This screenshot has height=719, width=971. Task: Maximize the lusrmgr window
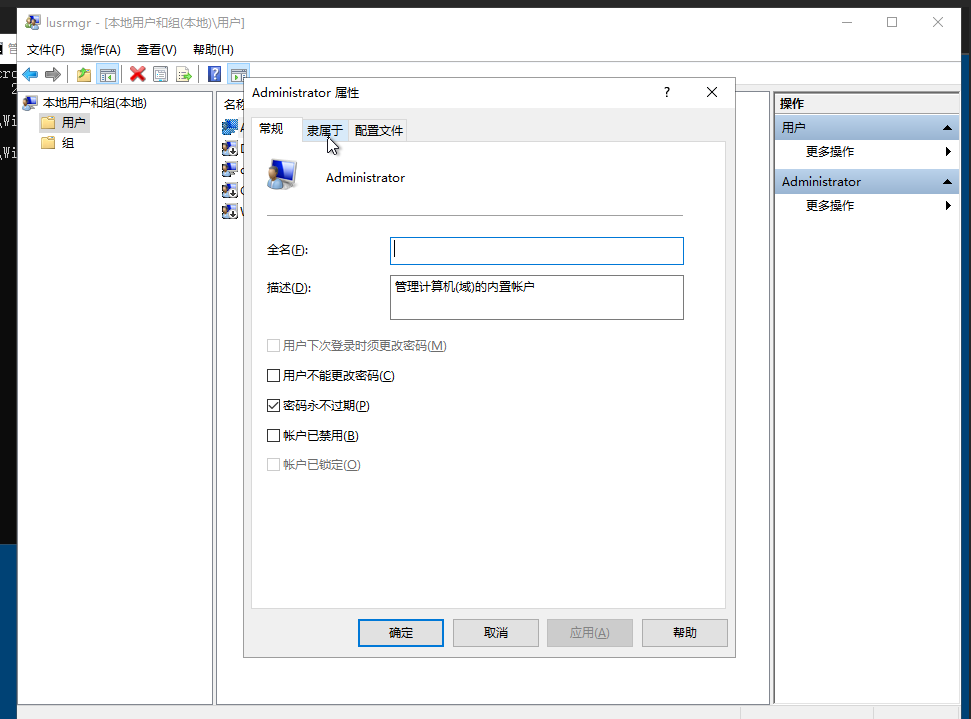[892, 22]
